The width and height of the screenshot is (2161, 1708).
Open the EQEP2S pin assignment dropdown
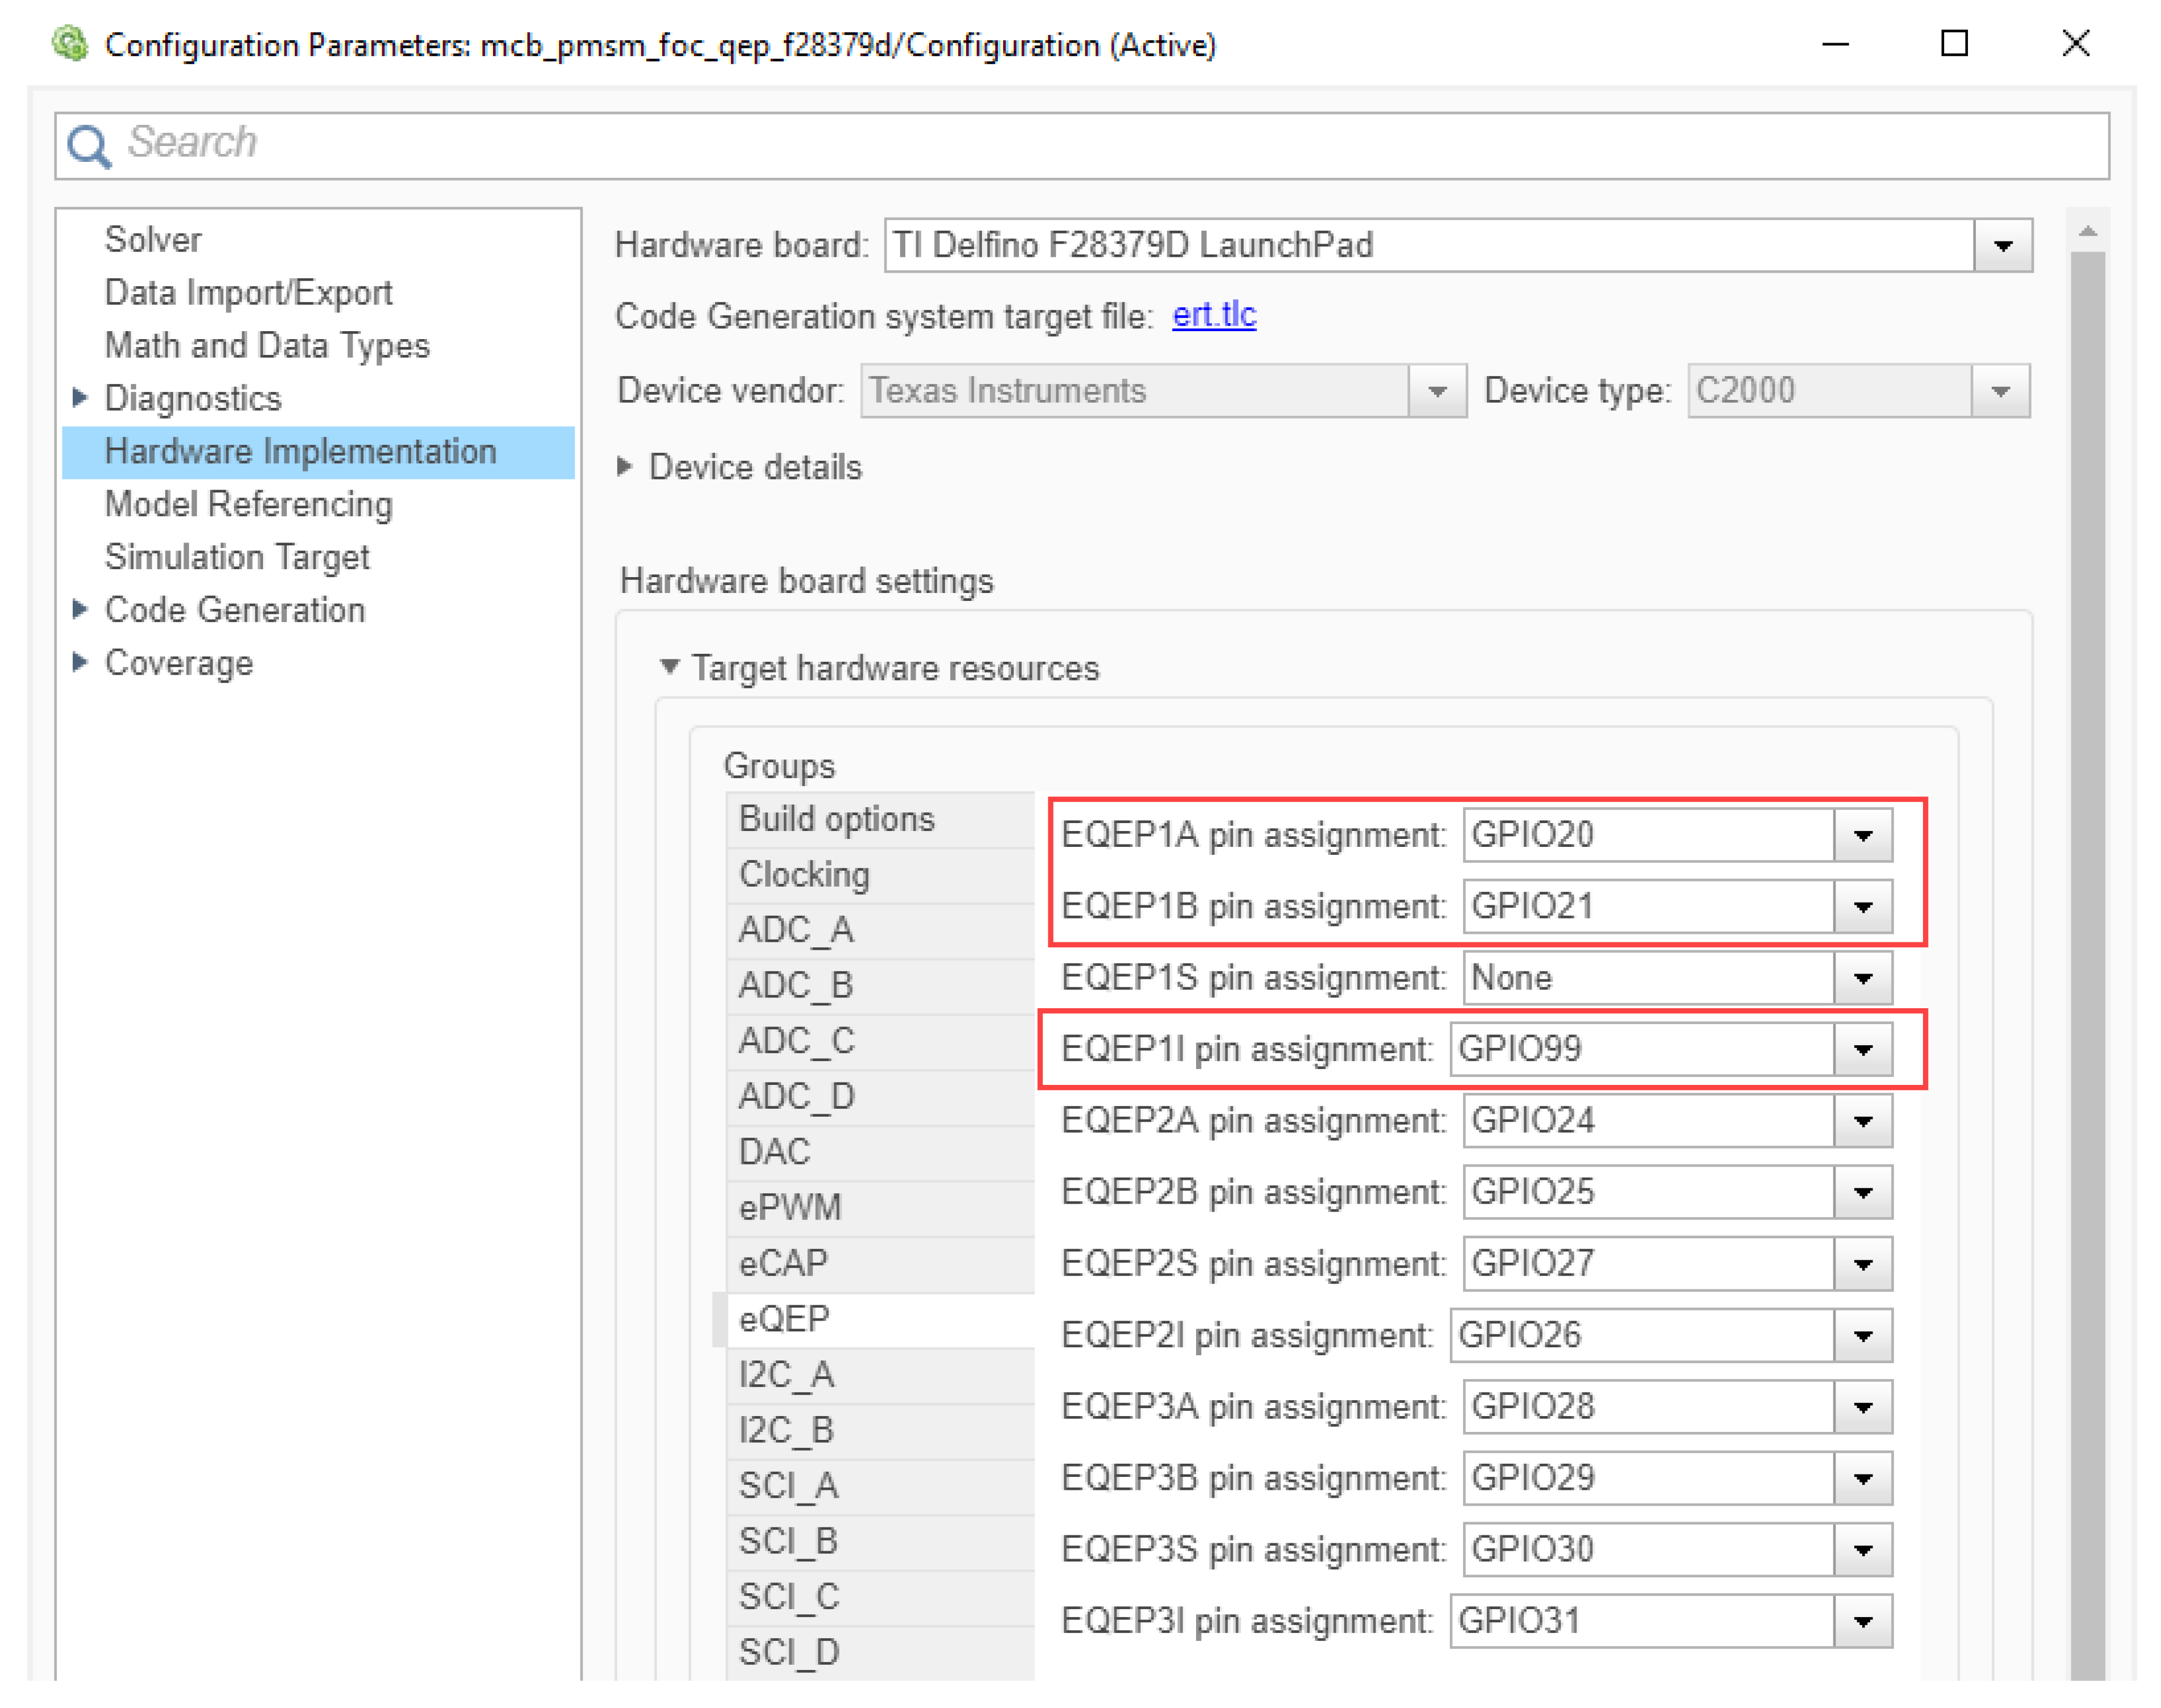coord(1862,1264)
